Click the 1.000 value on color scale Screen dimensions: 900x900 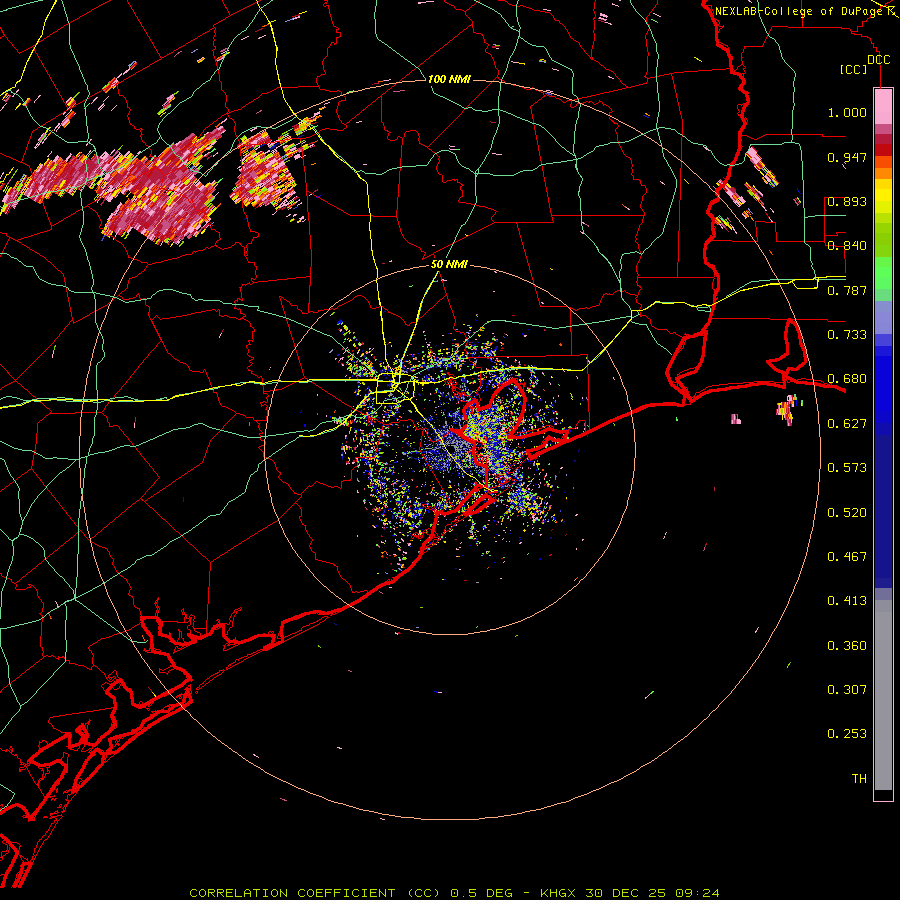(847, 112)
